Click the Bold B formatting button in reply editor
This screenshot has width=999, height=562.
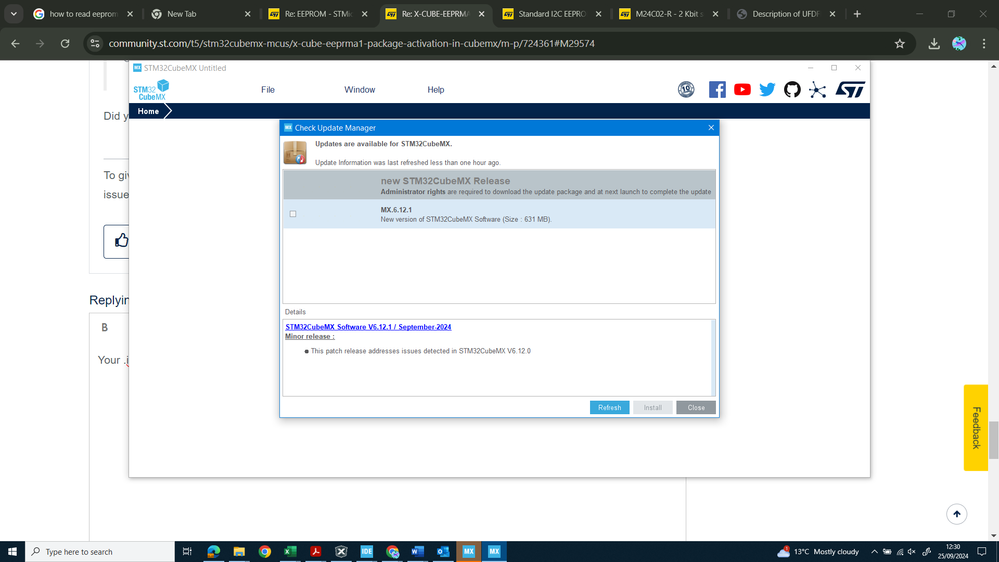[x=104, y=328]
